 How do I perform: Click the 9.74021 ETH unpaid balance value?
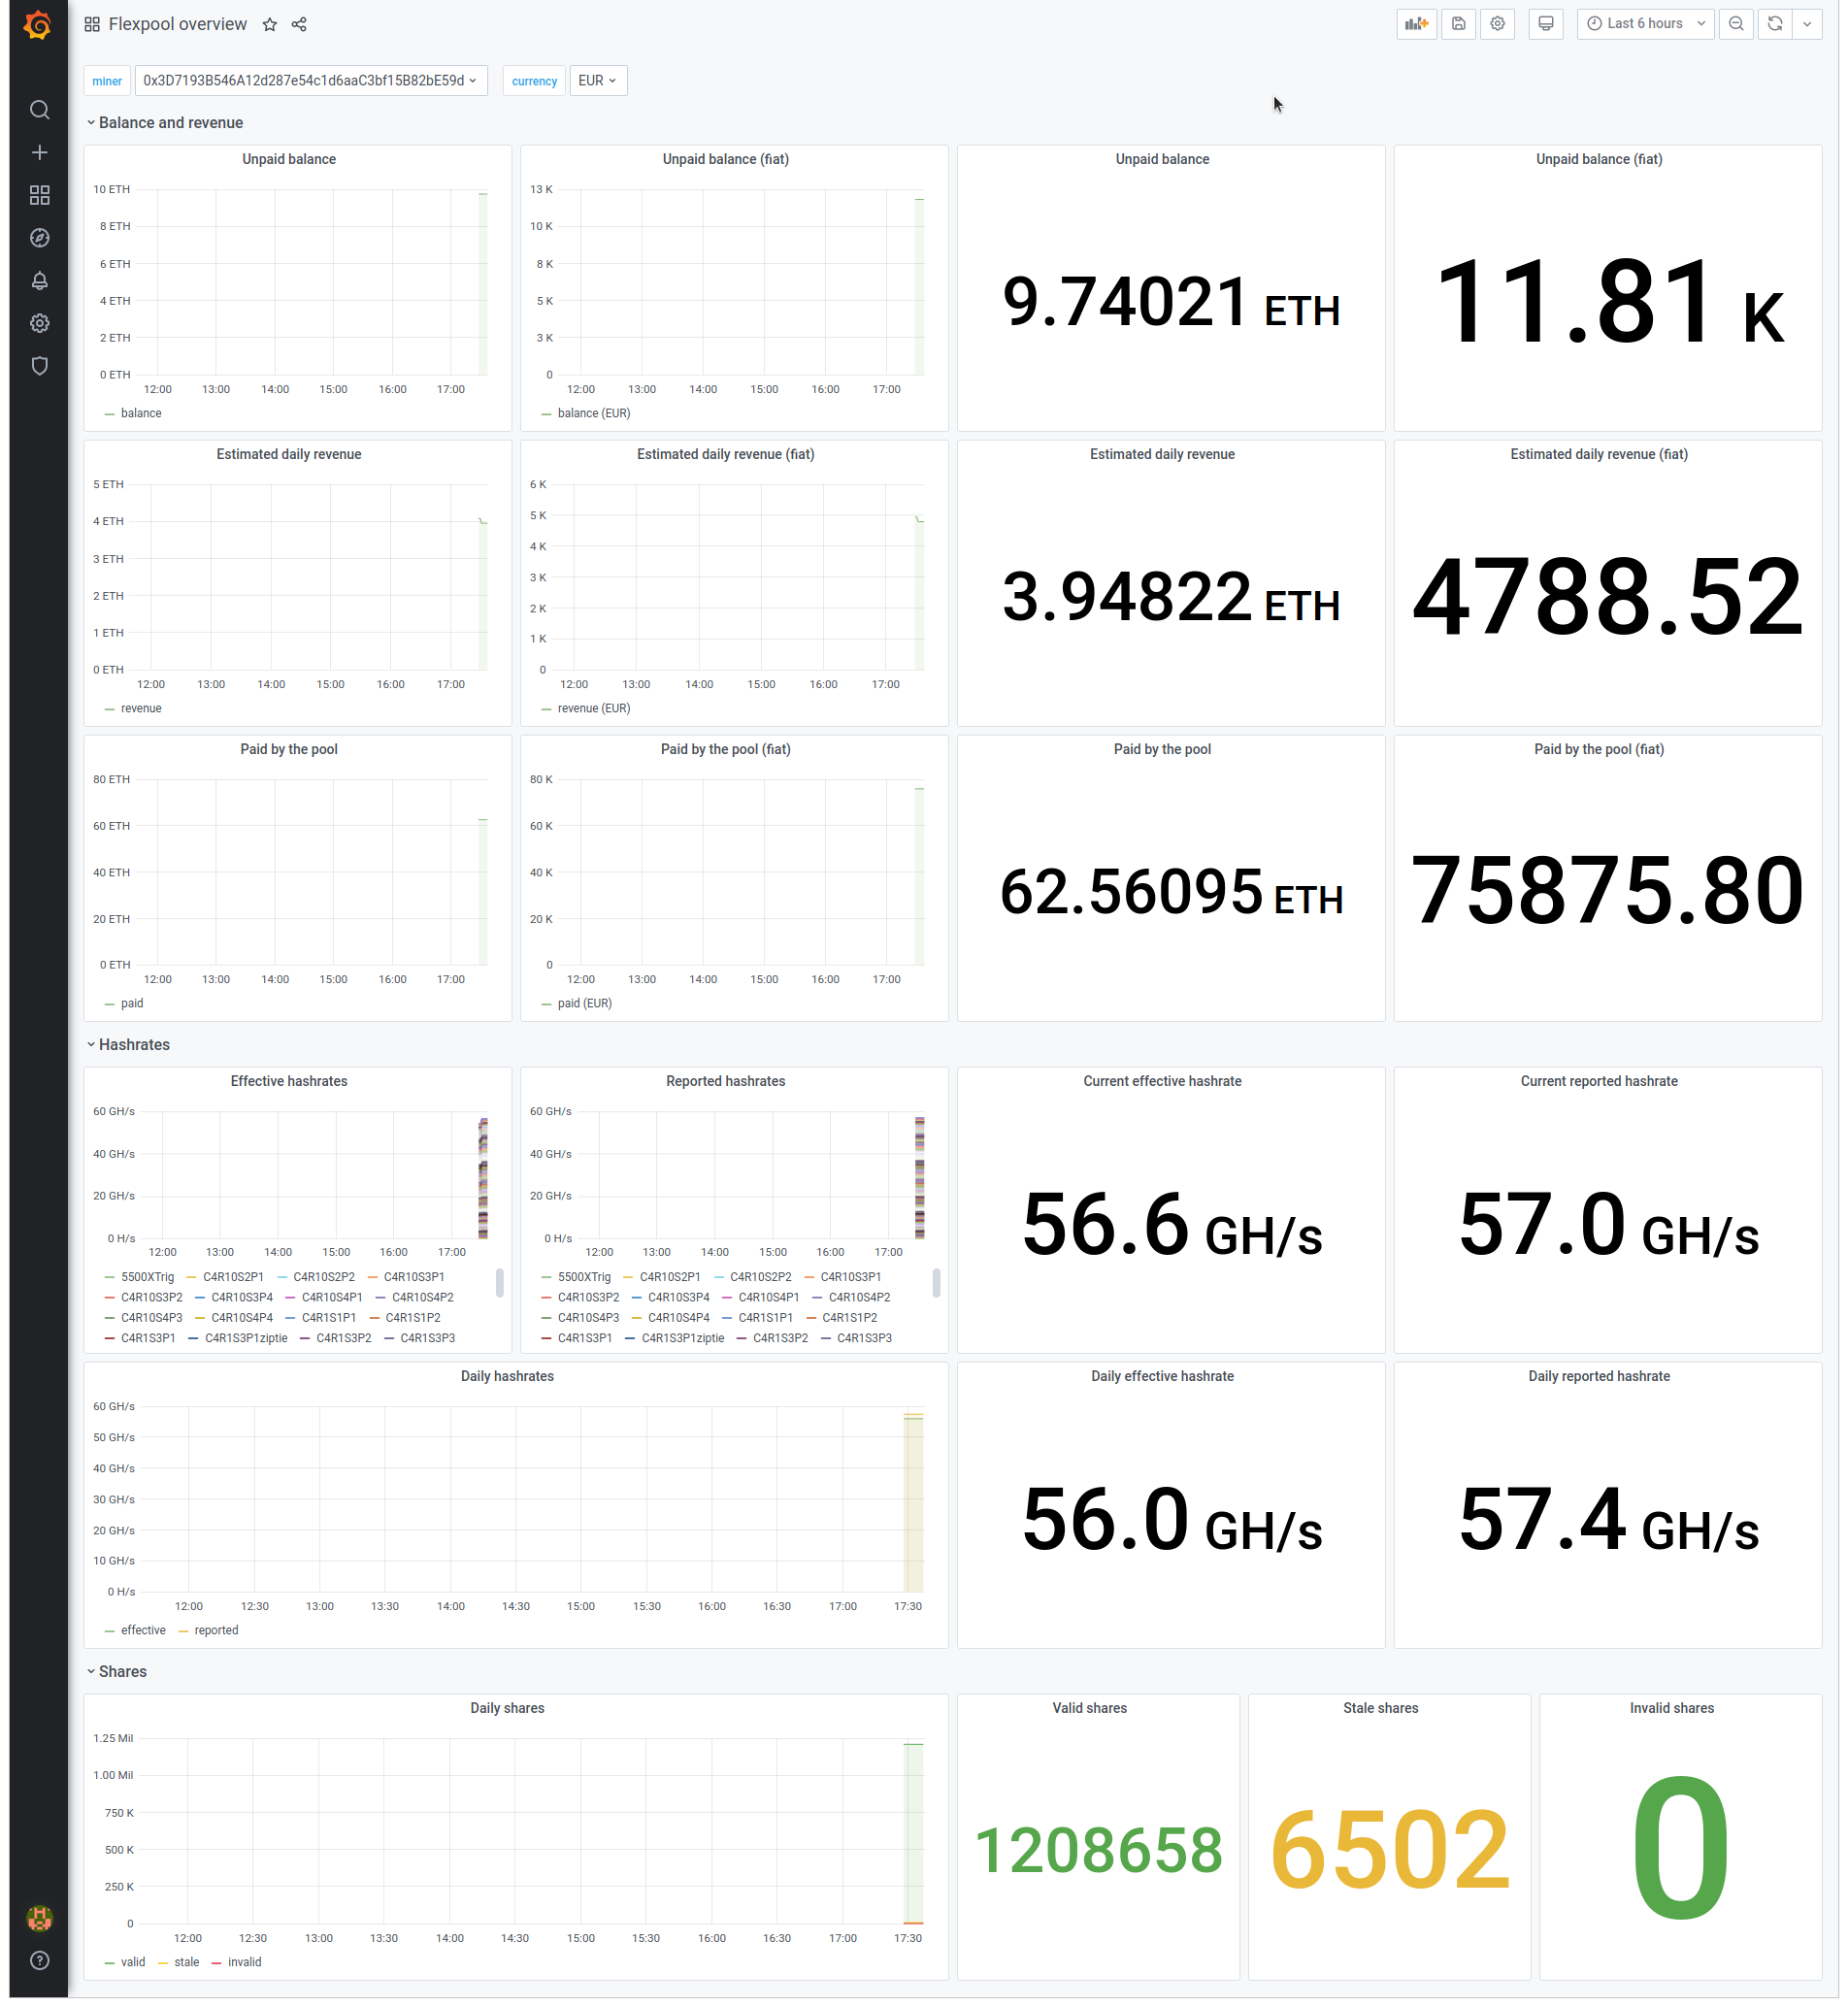(x=1172, y=303)
